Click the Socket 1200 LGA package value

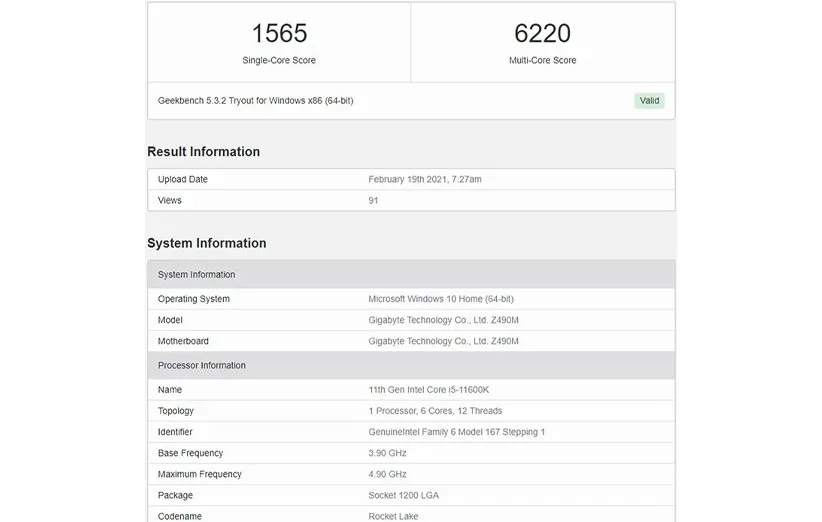tap(403, 495)
